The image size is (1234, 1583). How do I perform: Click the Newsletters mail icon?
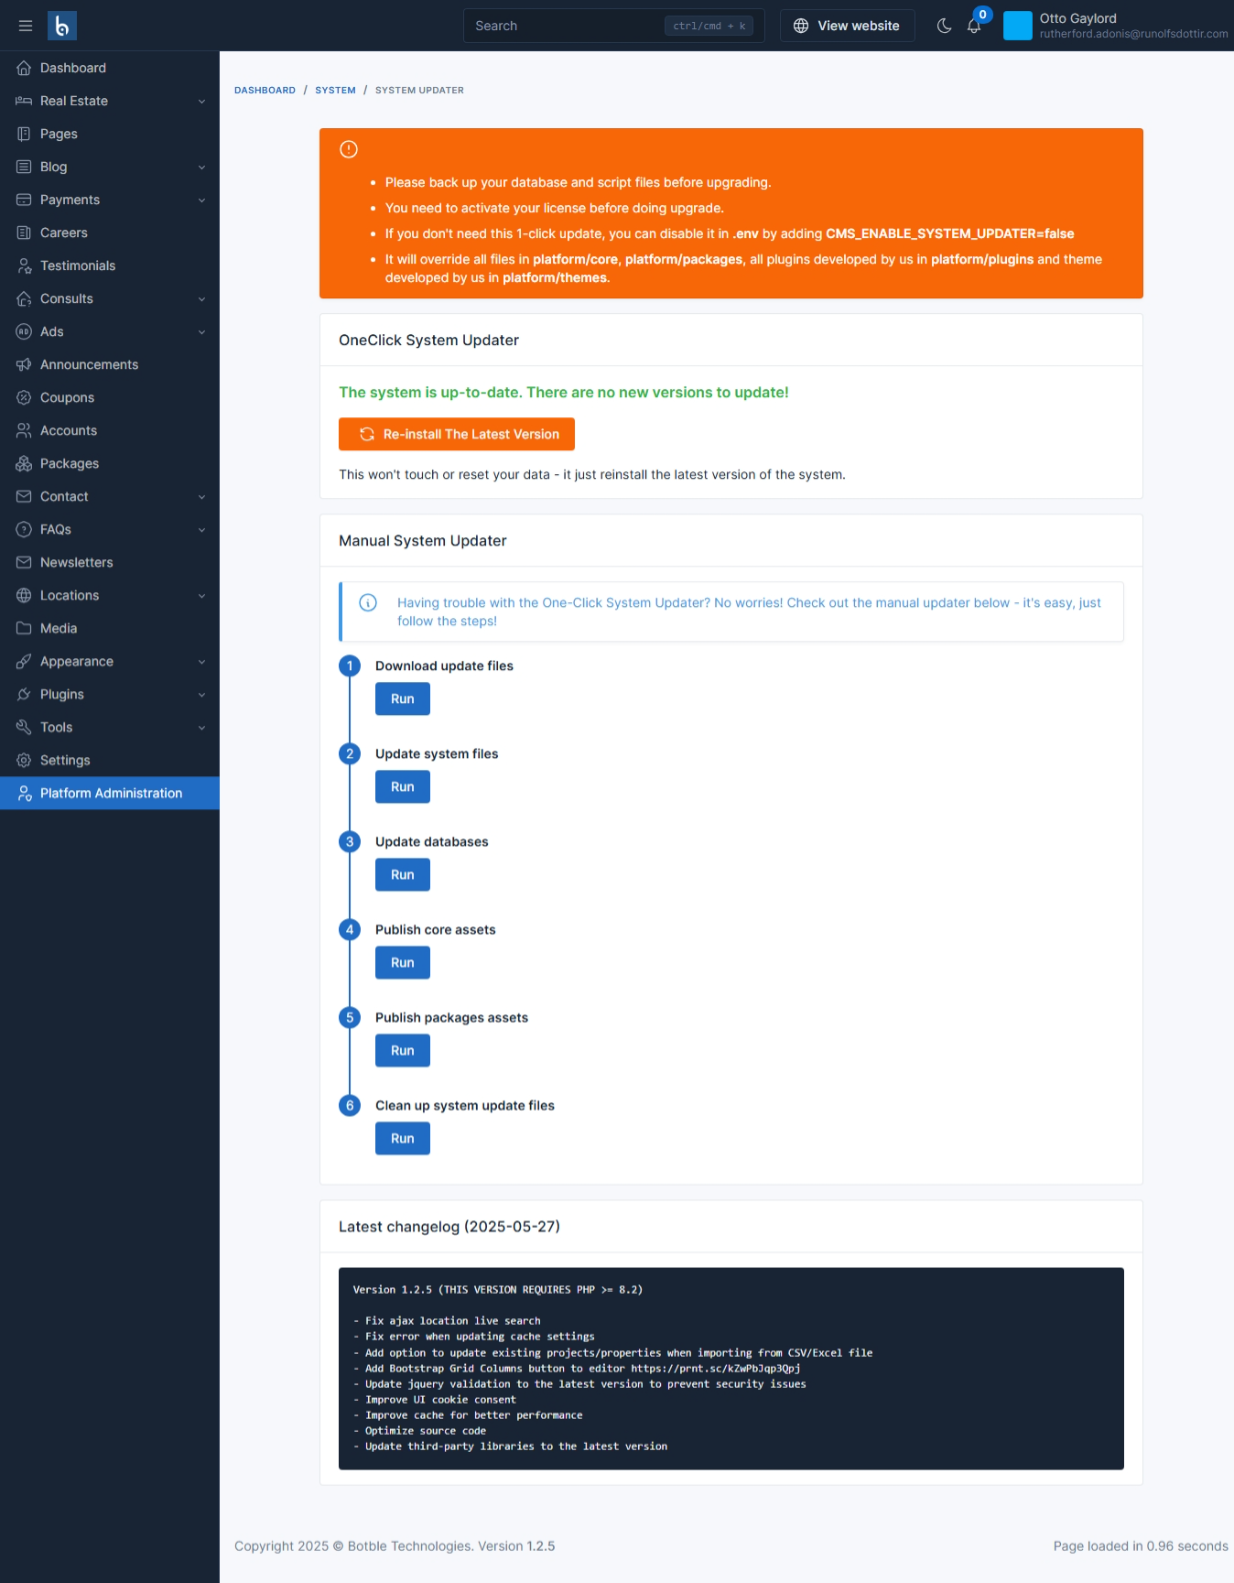coord(24,563)
